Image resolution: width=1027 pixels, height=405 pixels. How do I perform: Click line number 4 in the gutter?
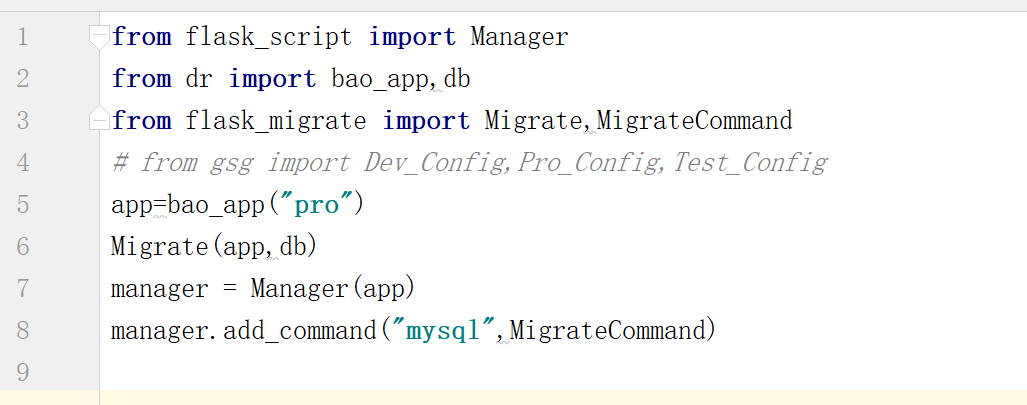pyautogui.click(x=23, y=163)
